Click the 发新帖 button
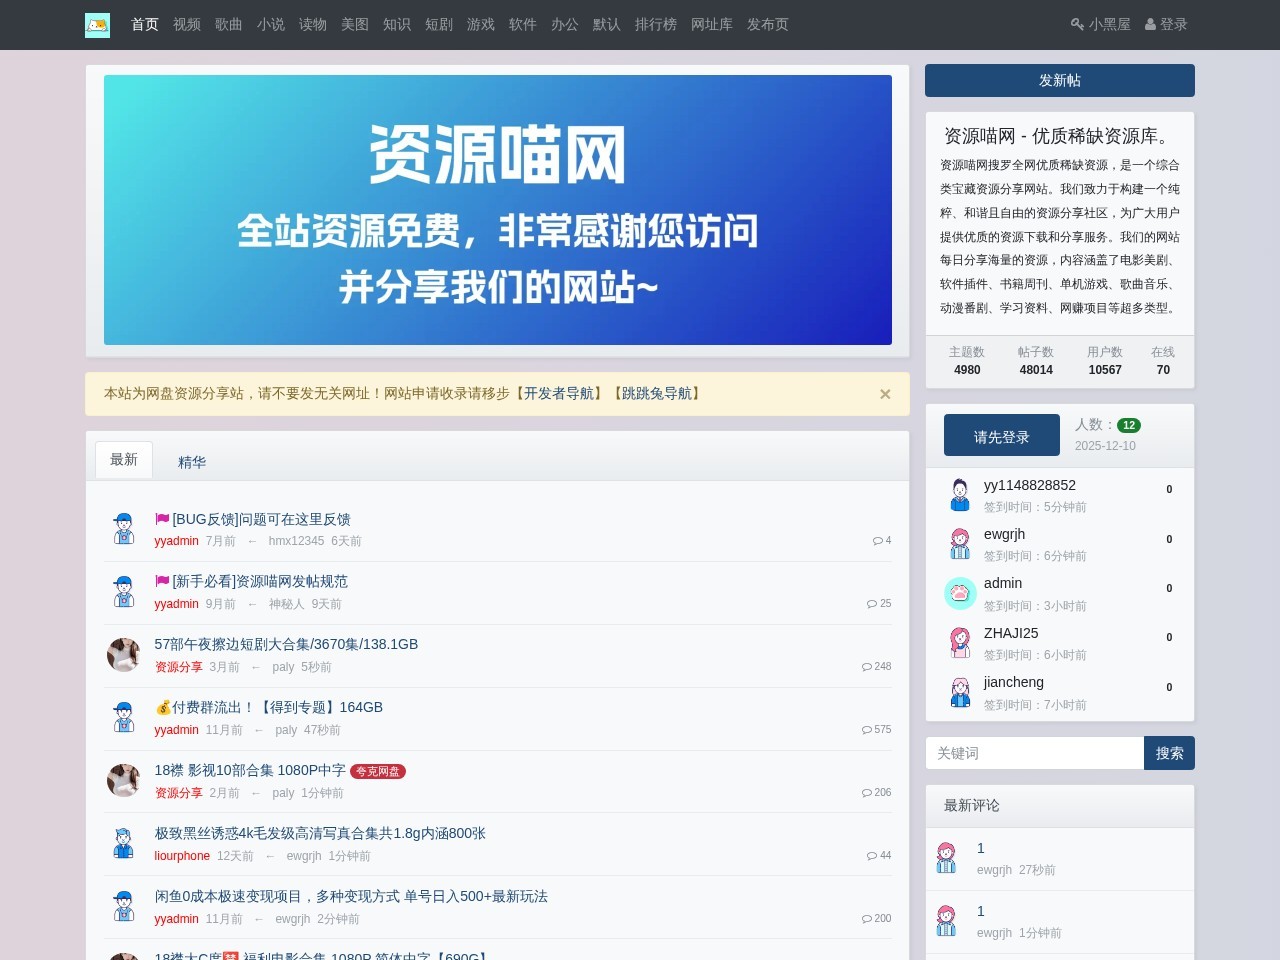1280x960 pixels. click(1059, 80)
